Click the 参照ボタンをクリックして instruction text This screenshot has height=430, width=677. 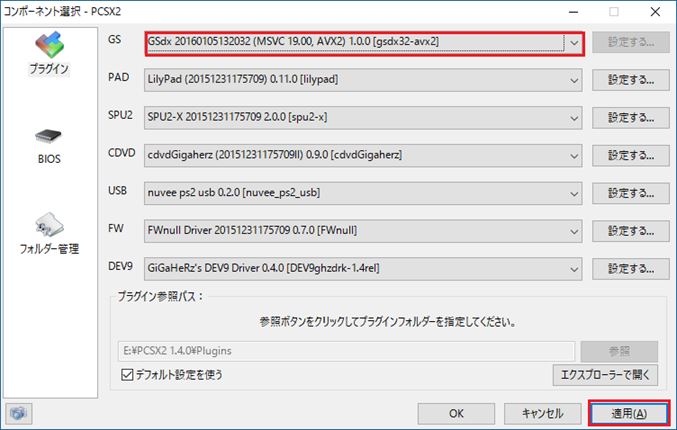(x=387, y=322)
